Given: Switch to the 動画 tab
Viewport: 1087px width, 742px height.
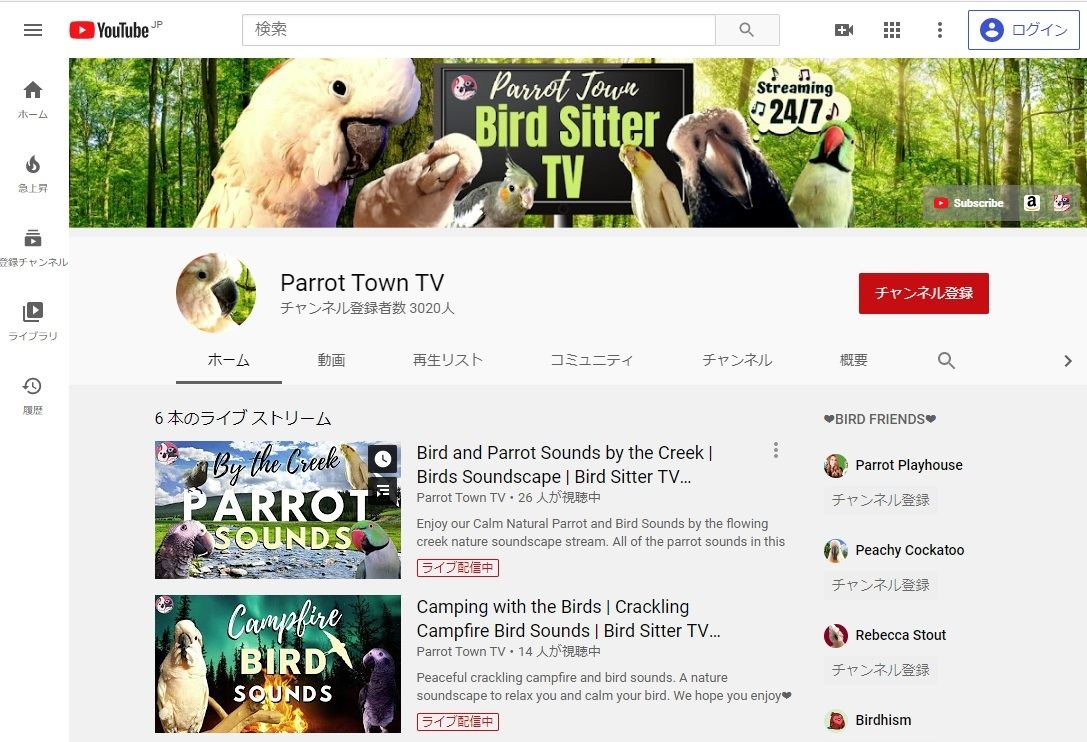Looking at the screenshot, I should pyautogui.click(x=331, y=360).
